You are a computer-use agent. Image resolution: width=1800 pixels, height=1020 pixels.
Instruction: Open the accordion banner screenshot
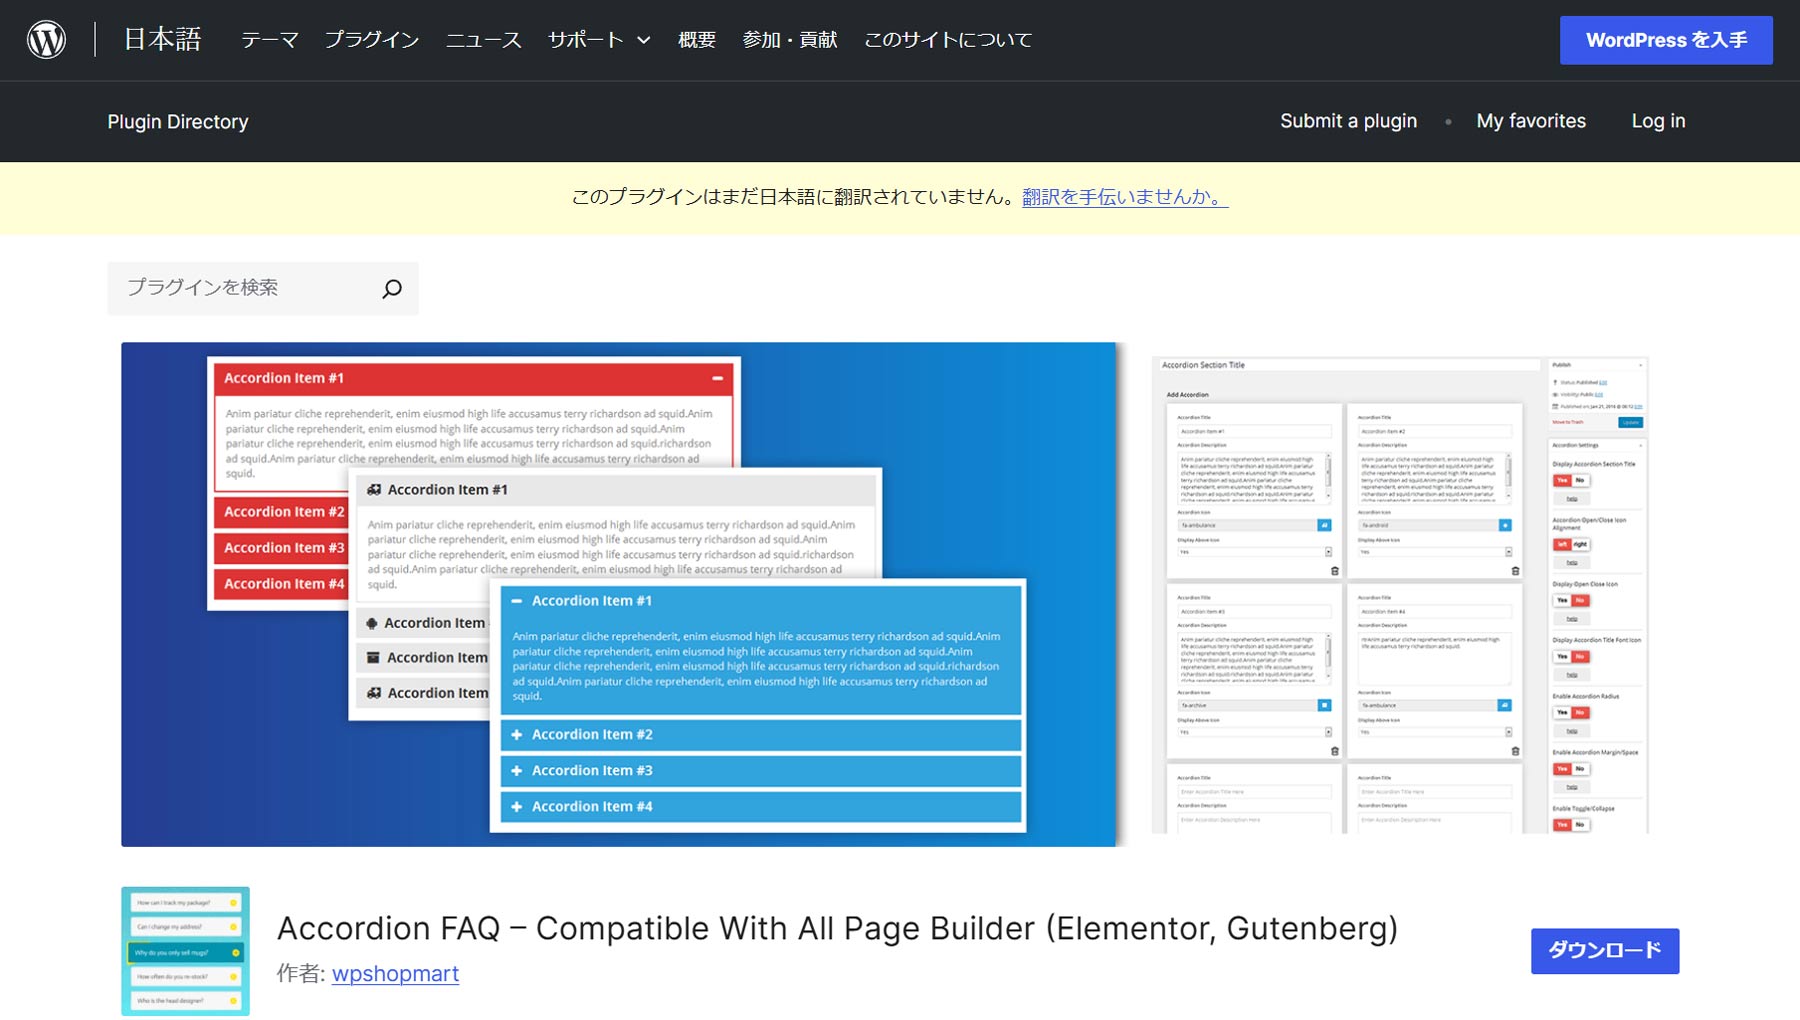618,594
